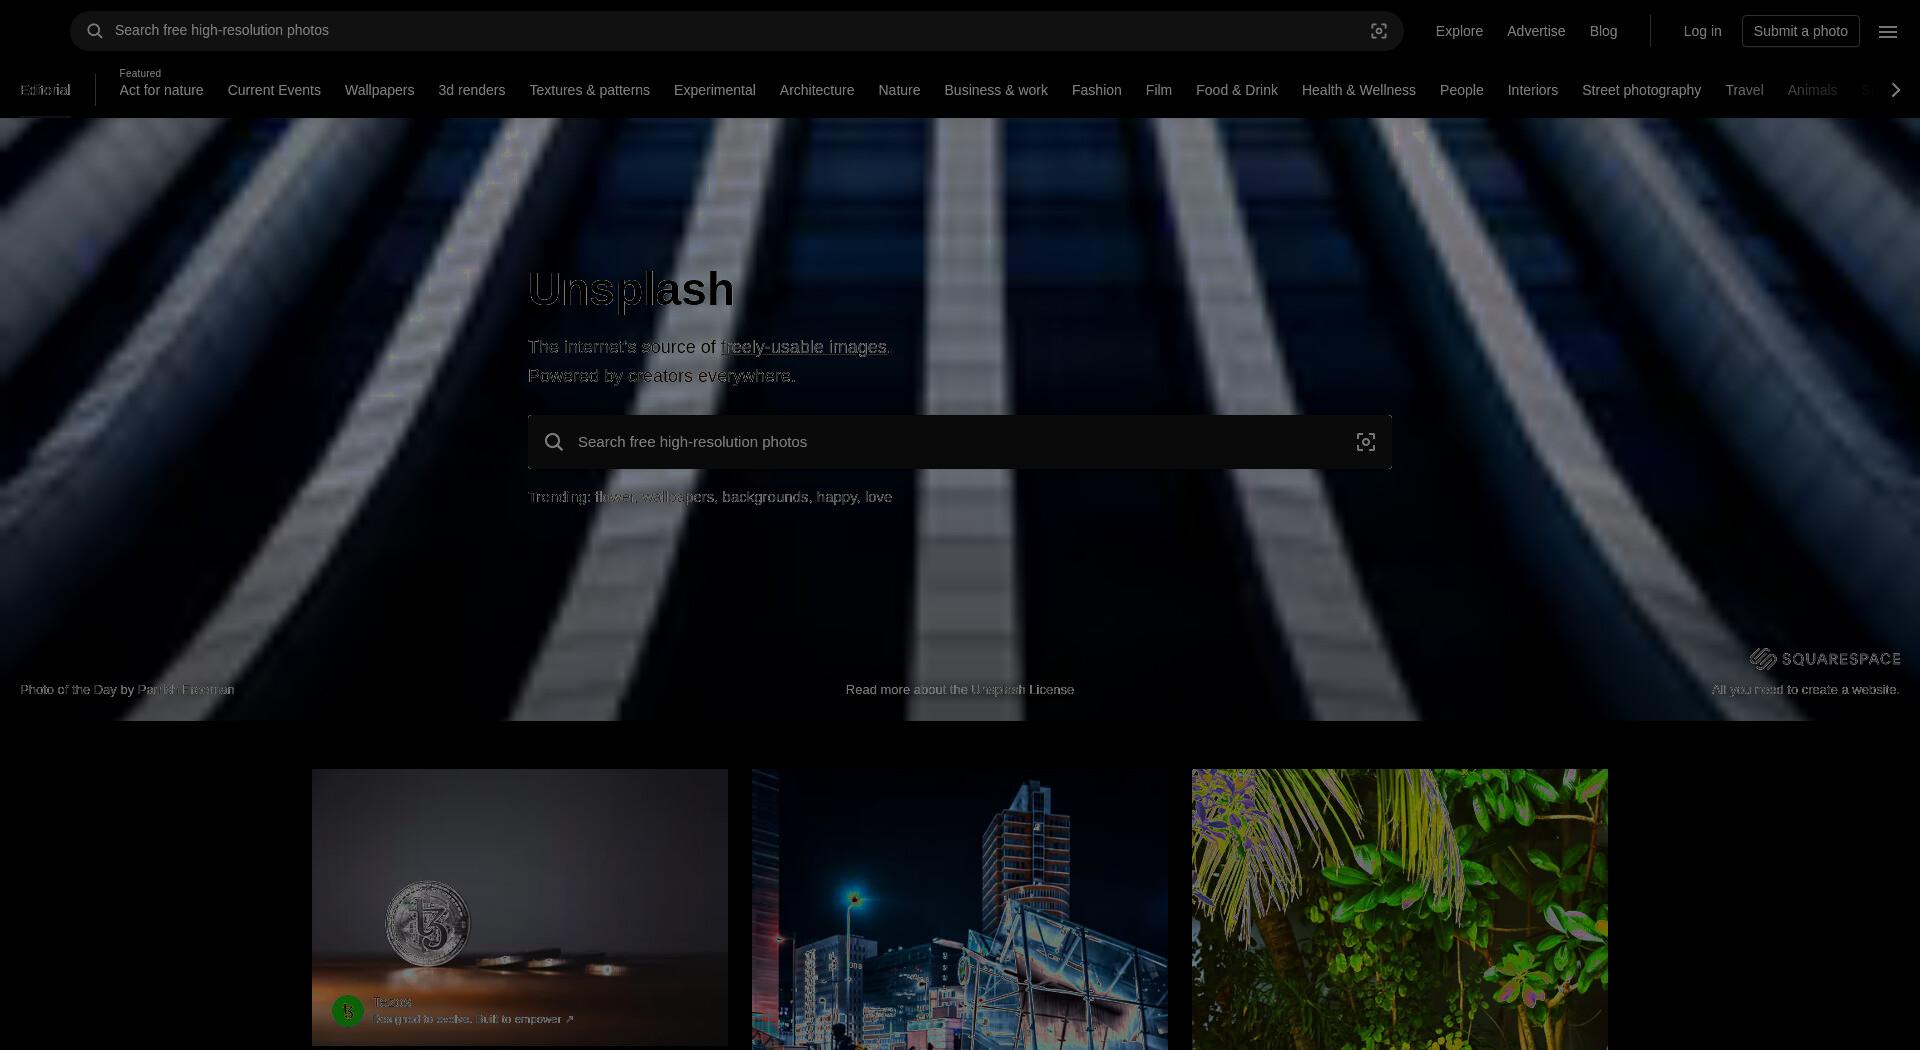Open Animals category
Viewport: 1920px width, 1050px height.
coord(1812,90)
